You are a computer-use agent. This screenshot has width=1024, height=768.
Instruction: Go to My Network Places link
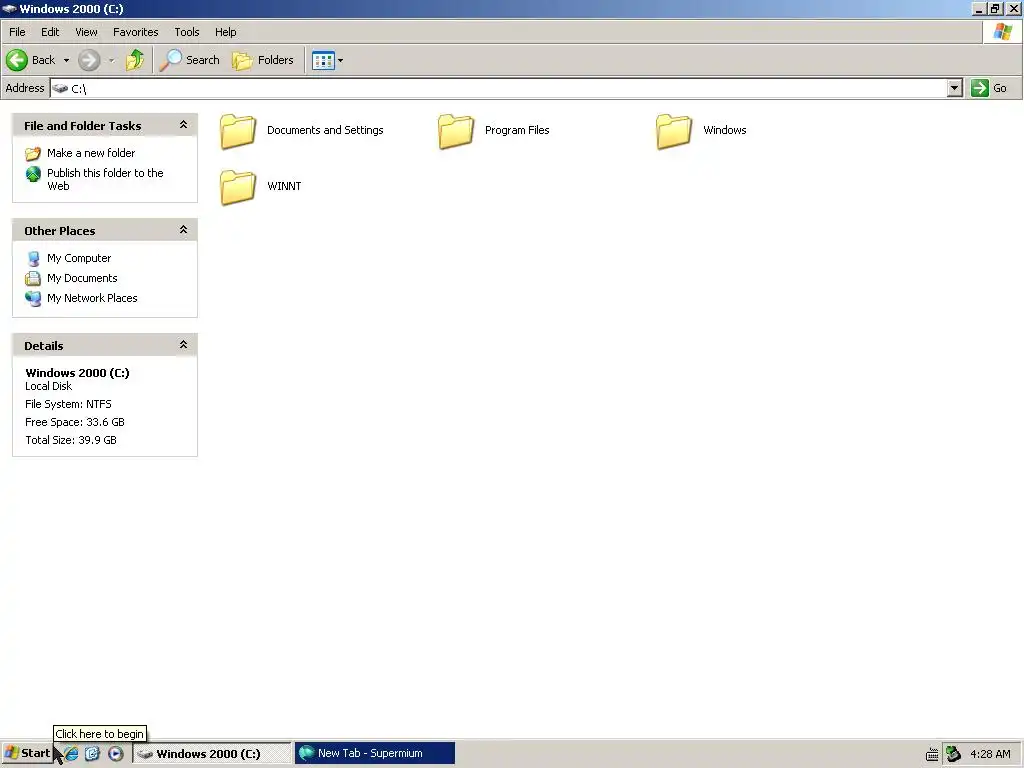tap(92, 298)
